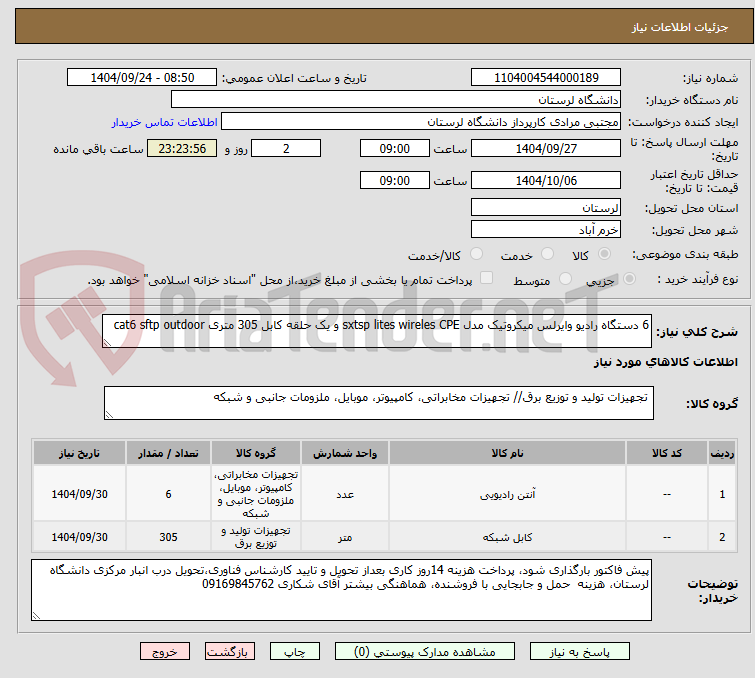
Task: Select the خدمت radio button
Action: [547, 254]
